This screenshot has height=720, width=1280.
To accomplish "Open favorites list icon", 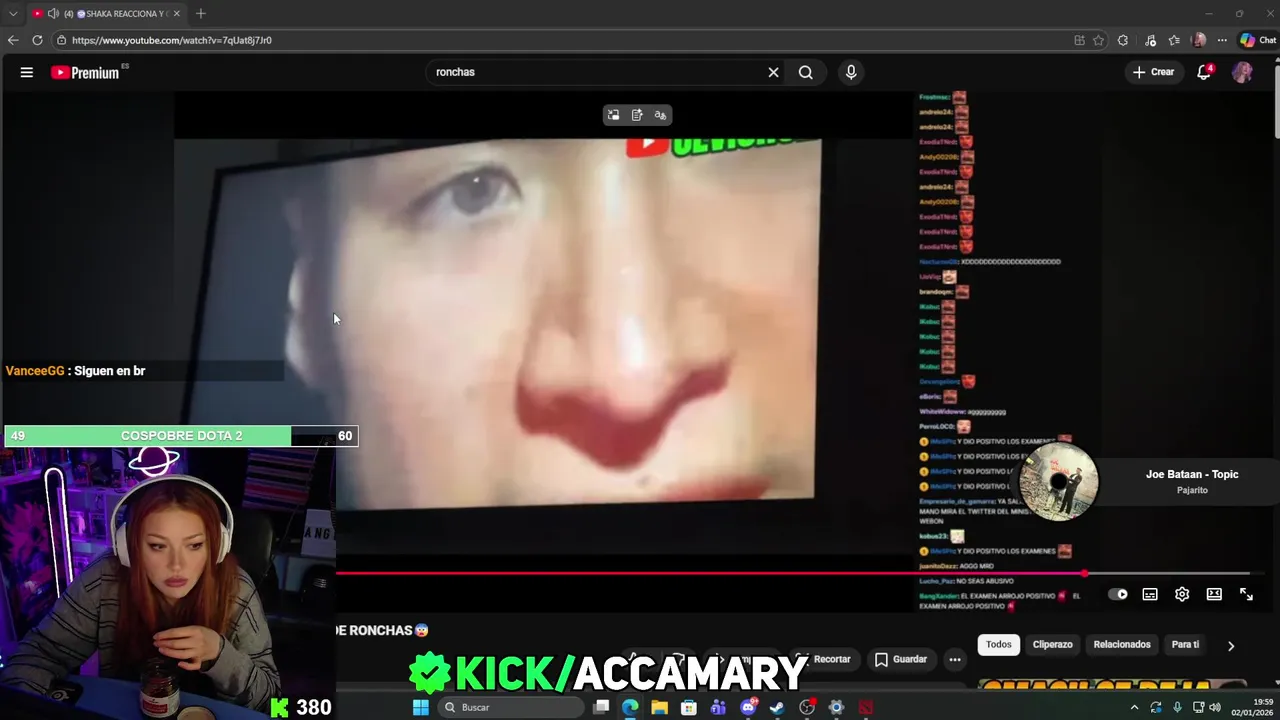I will 1174,40.
